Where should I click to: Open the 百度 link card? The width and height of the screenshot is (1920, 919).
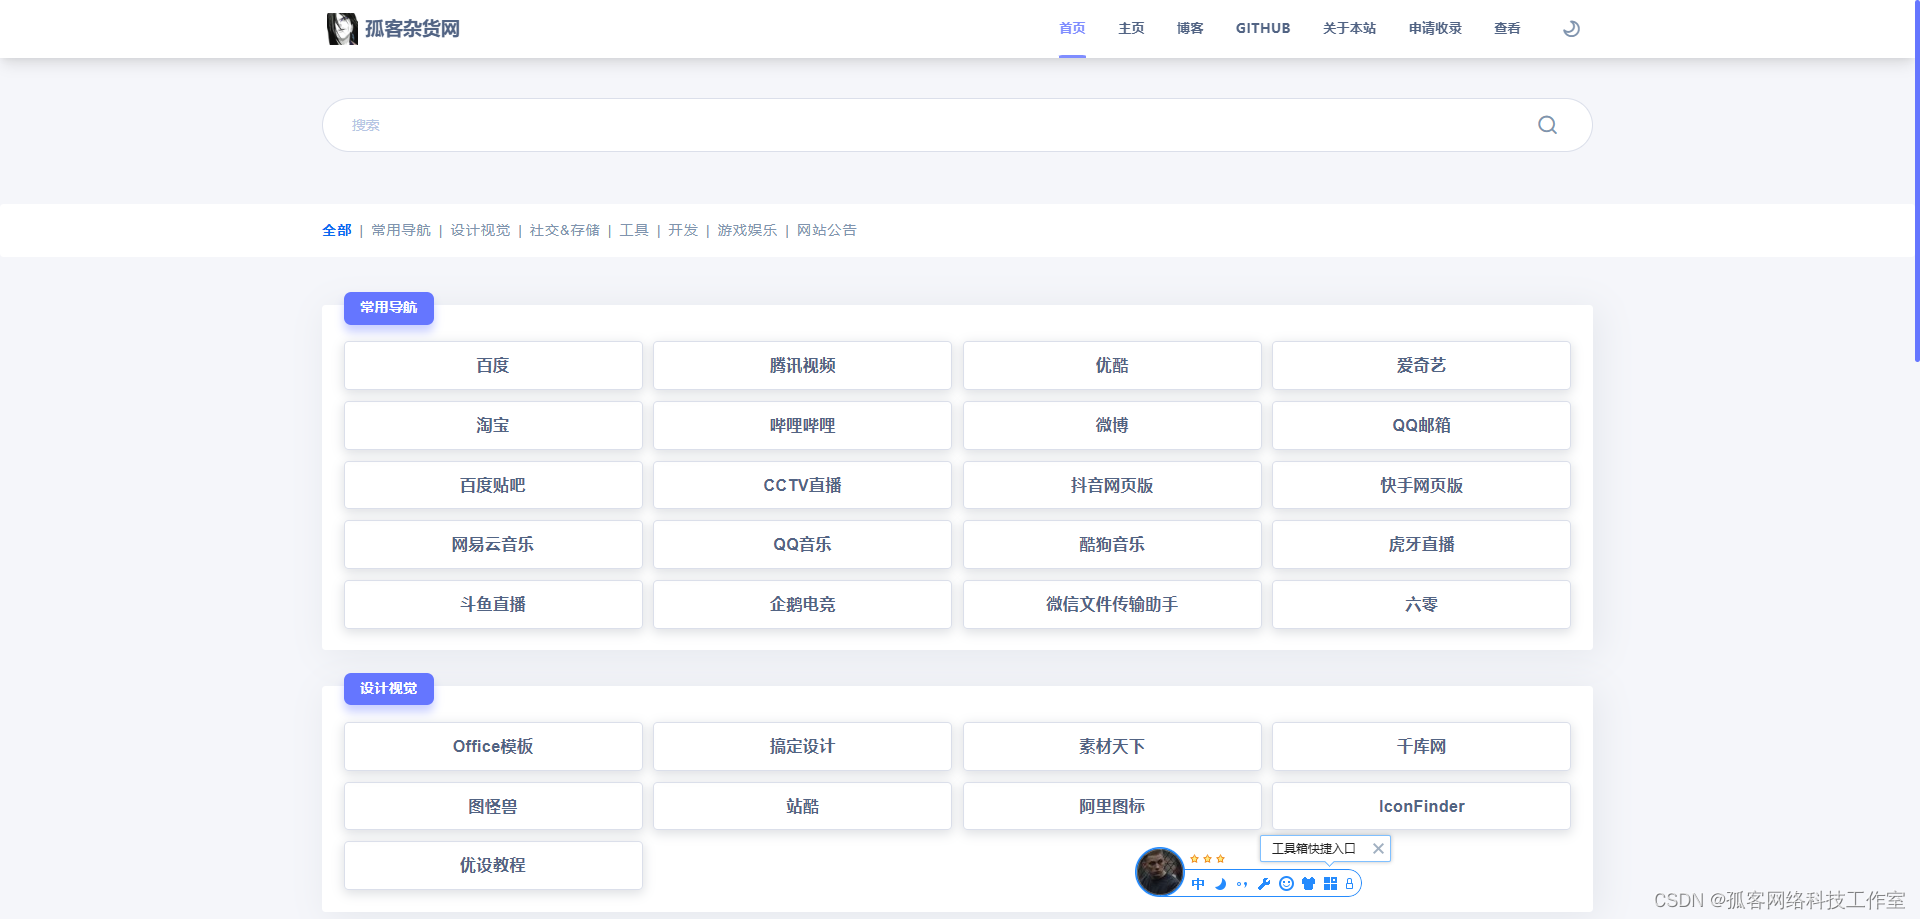pos(493,366)
